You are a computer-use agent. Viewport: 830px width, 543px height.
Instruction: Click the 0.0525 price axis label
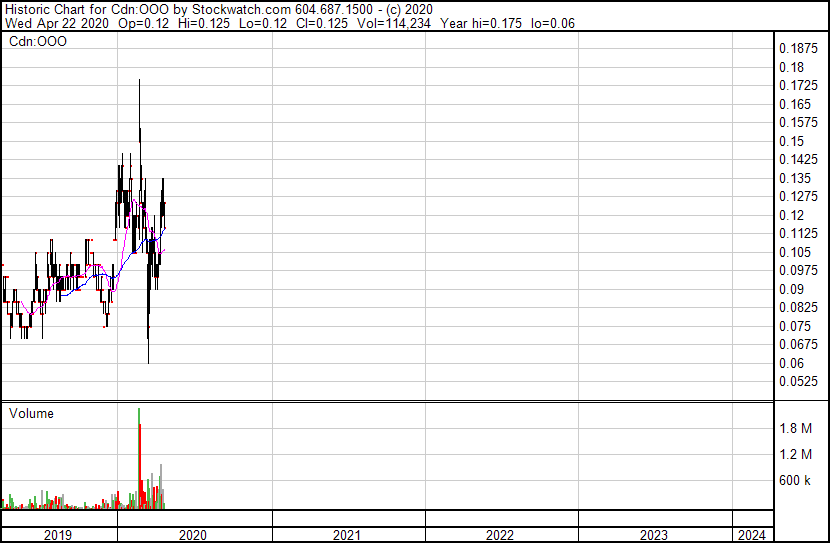(800, 381)
